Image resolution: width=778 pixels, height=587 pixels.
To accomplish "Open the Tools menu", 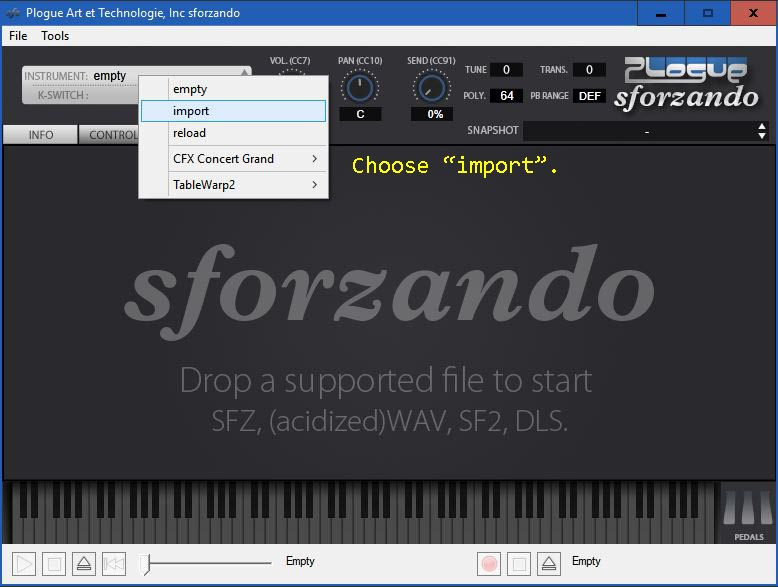I will point(55,36).
